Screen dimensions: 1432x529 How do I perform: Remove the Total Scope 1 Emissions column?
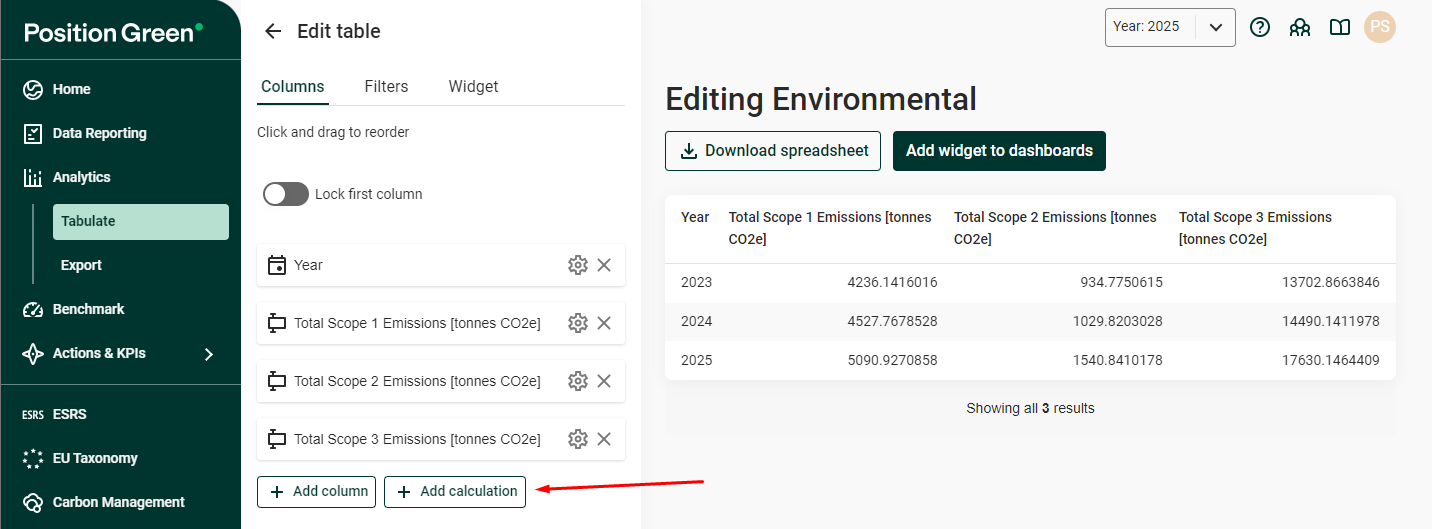pyautogui.click(x=604, y=323)
